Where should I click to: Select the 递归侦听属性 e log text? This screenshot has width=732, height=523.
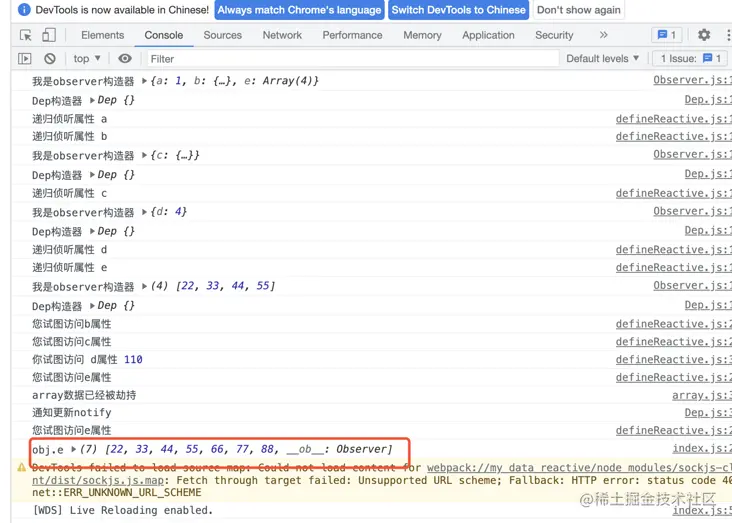[x=70, y=268]
